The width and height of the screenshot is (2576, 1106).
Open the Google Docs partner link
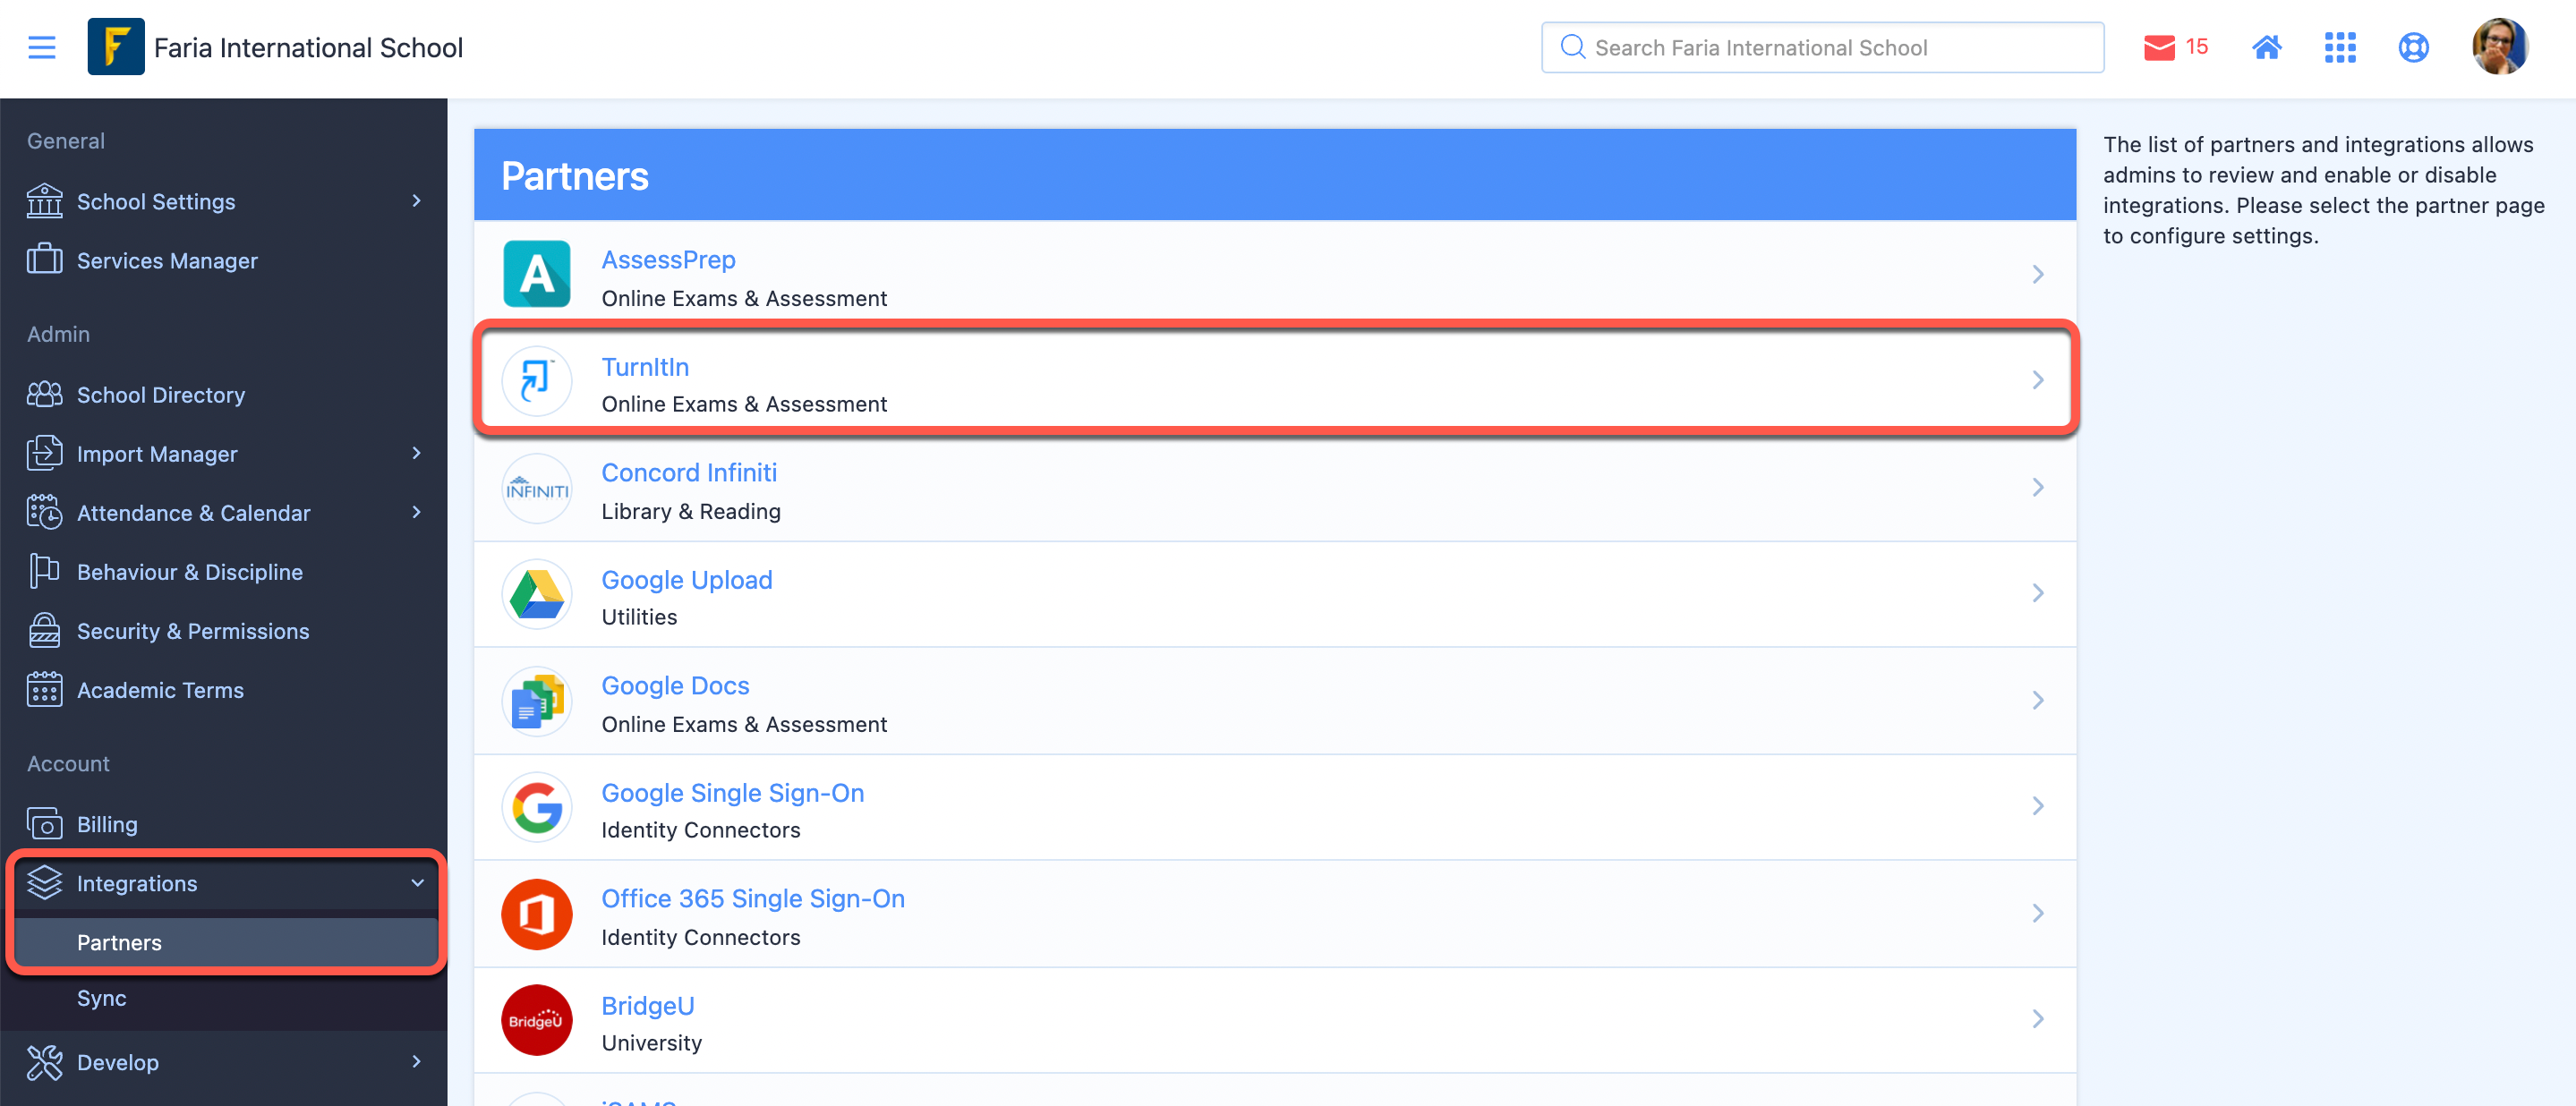pos(675,686)
